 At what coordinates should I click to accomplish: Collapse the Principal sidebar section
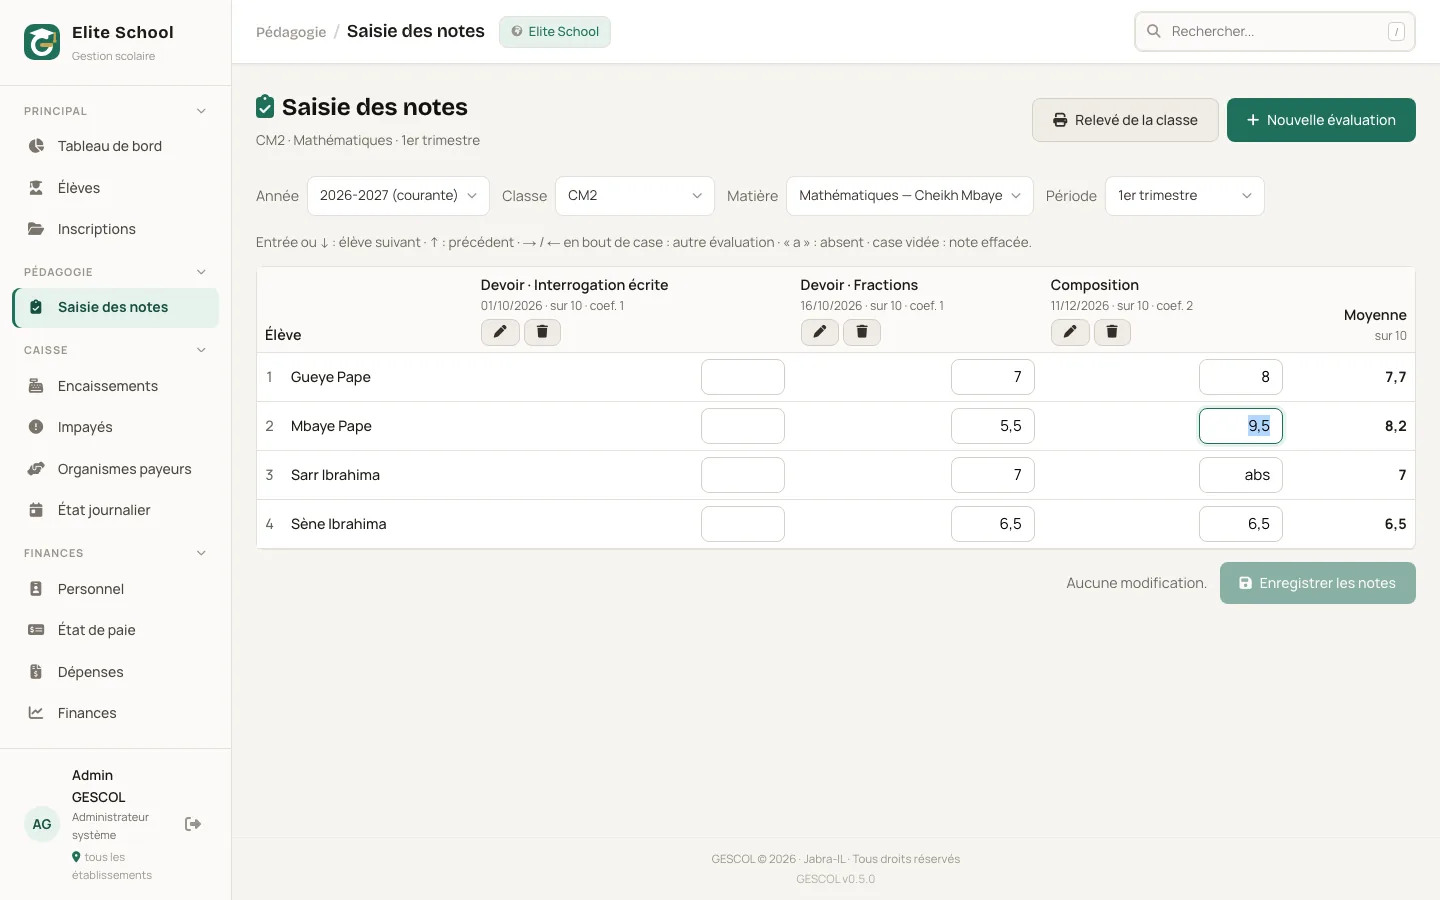pyautogui.click(x=116, y=111)
